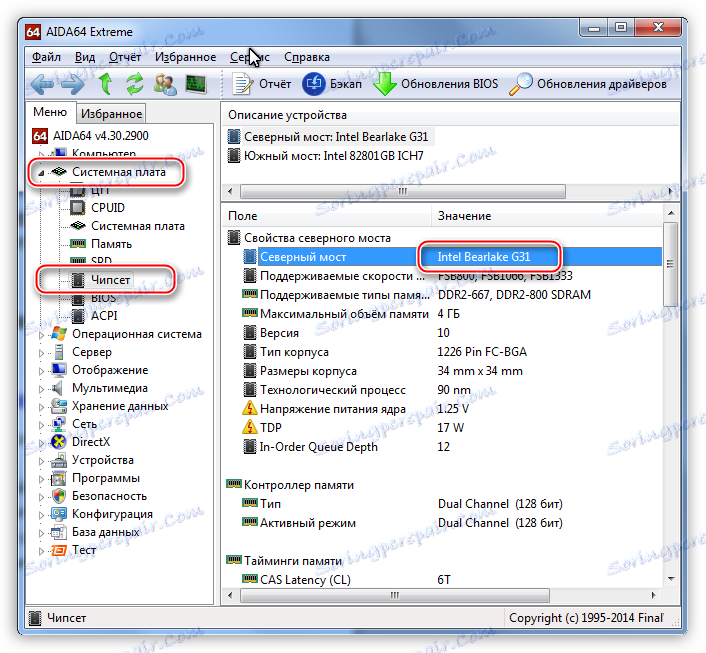Expand the Отображение tree node
Screen dimensions: 706x653
tap(41, 371)
